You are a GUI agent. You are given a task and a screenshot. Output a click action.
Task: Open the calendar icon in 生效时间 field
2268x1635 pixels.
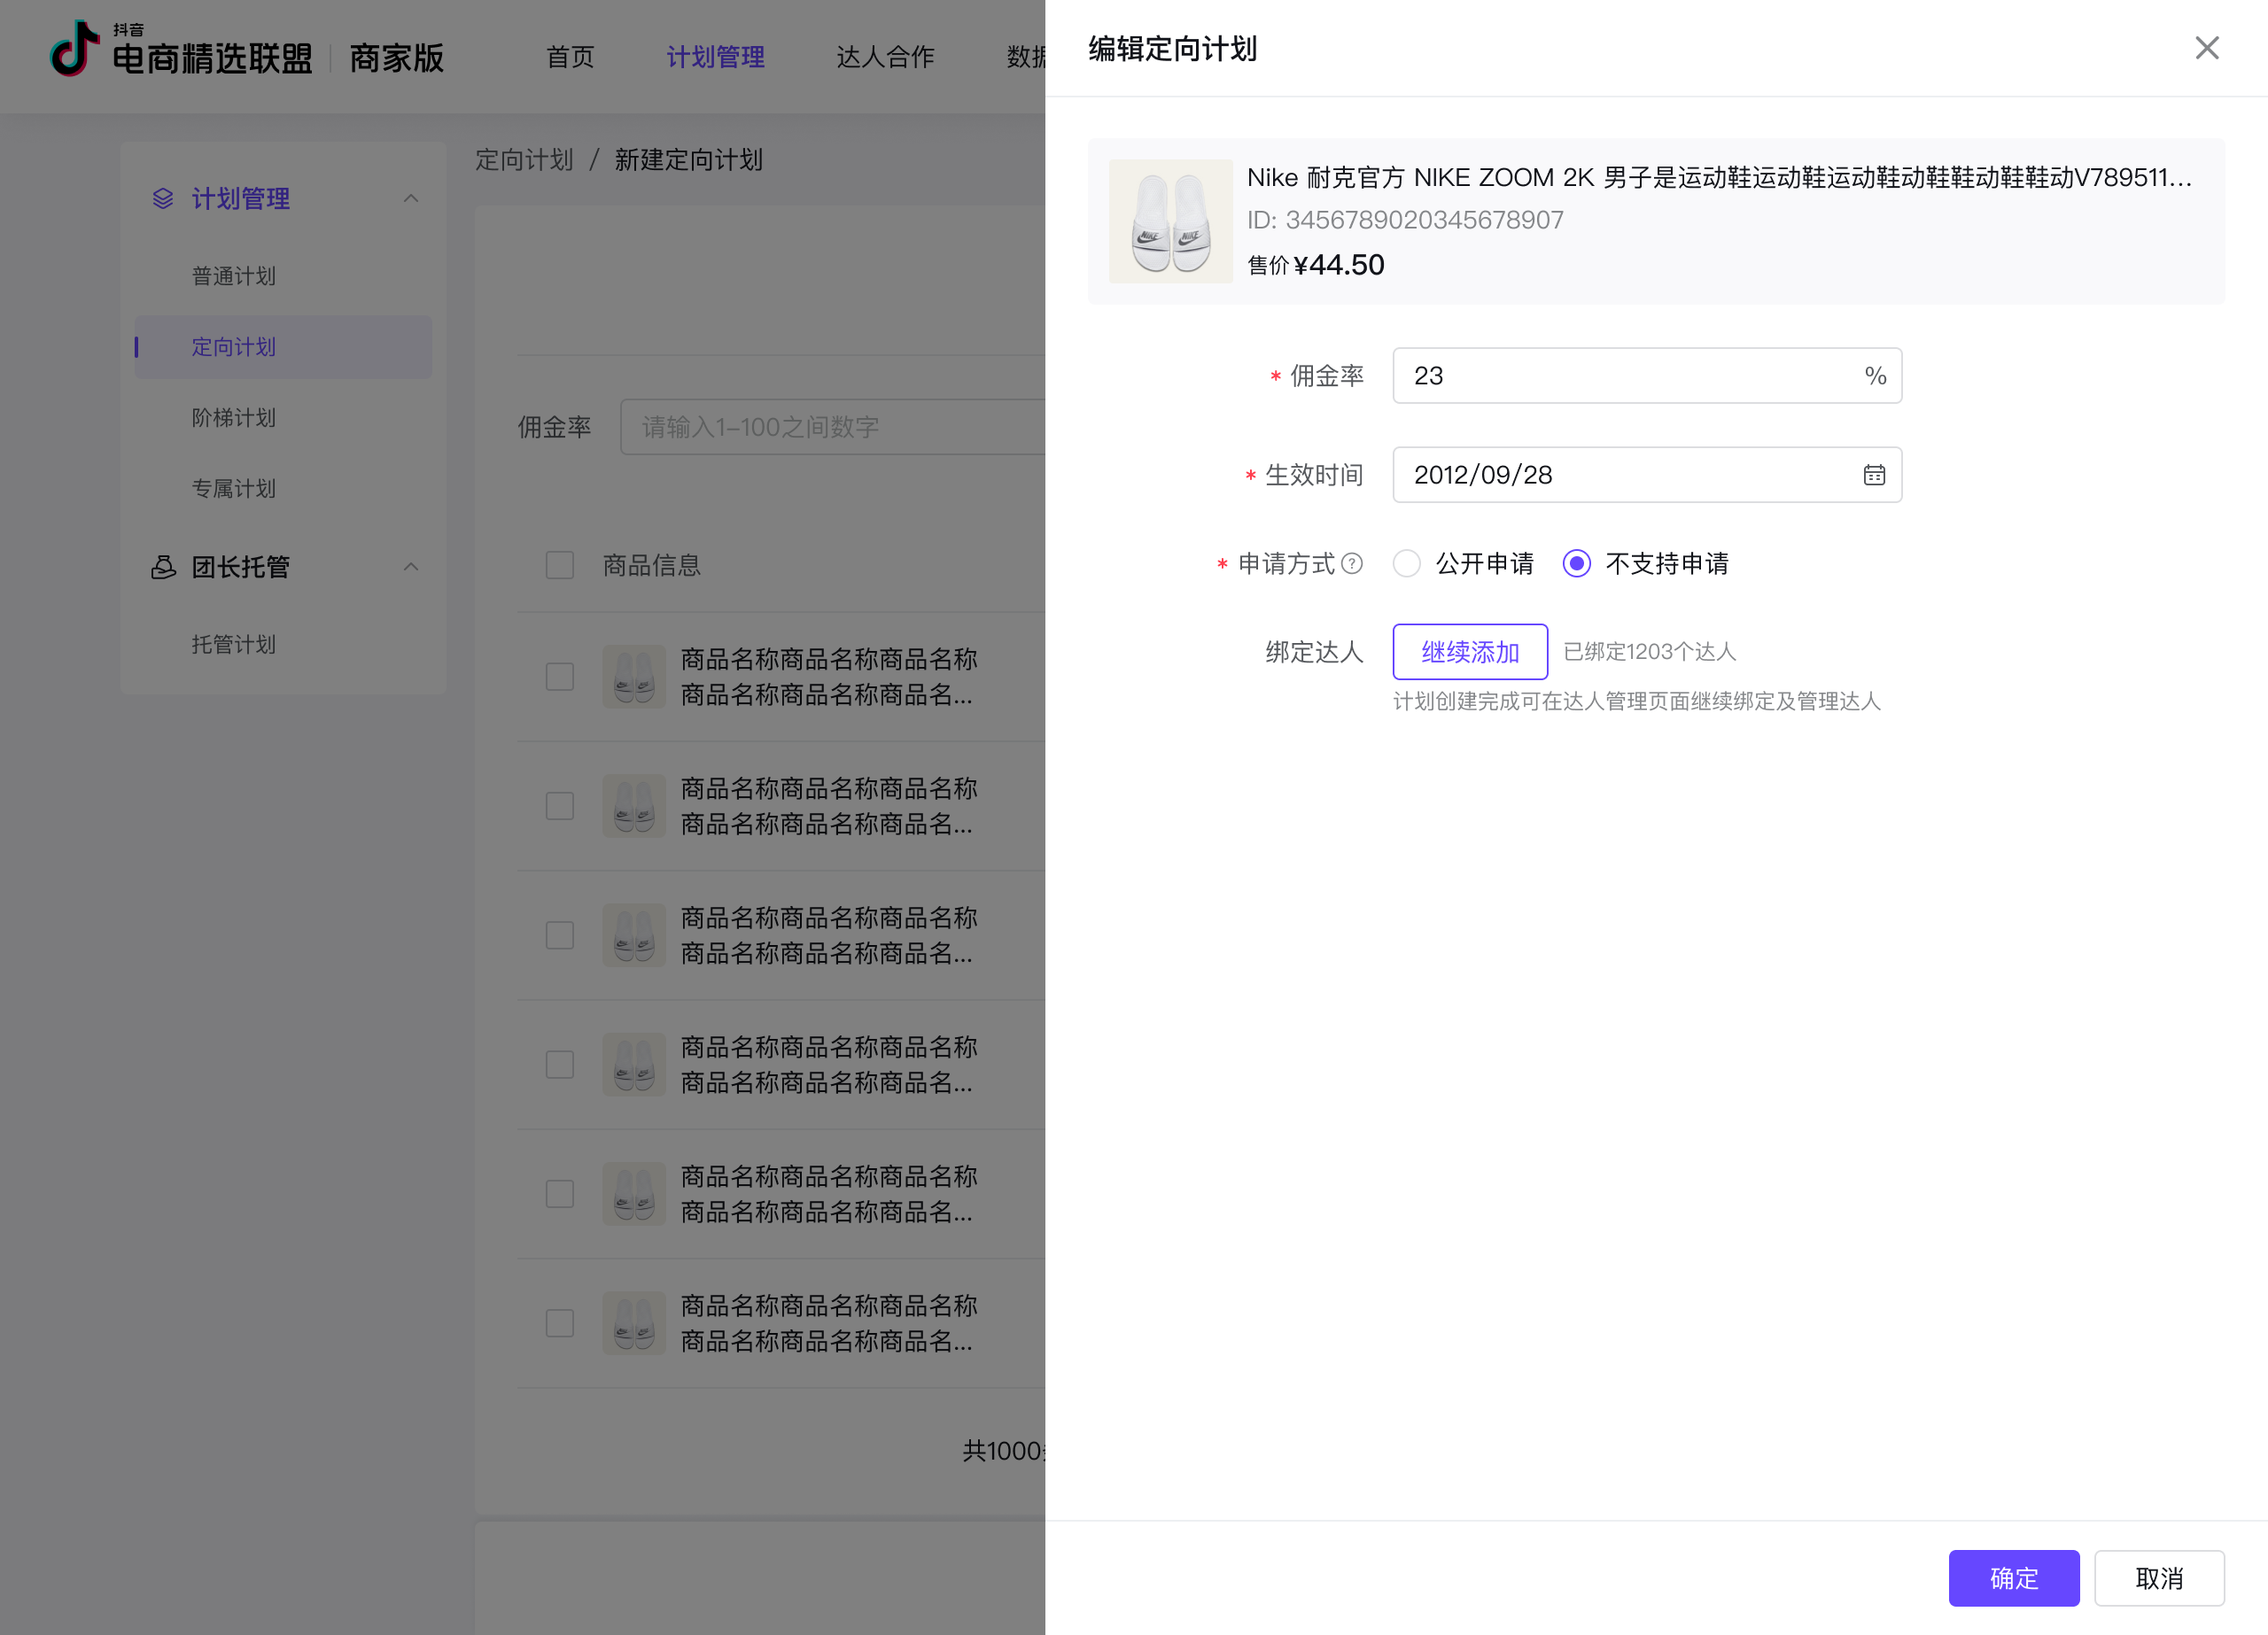(x=1874, y=475)
